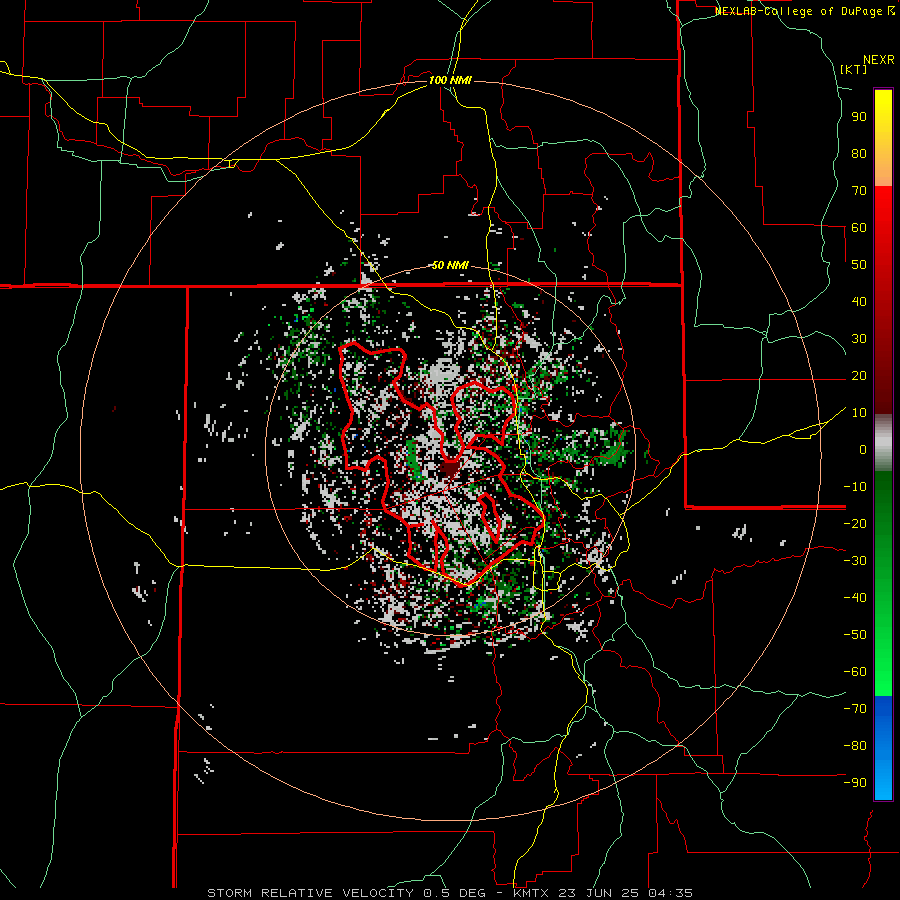Click the gray zero-velocity segment of color bar
Image resolution: width=900 pixels, height=900 pixels.
click(883, 443)
